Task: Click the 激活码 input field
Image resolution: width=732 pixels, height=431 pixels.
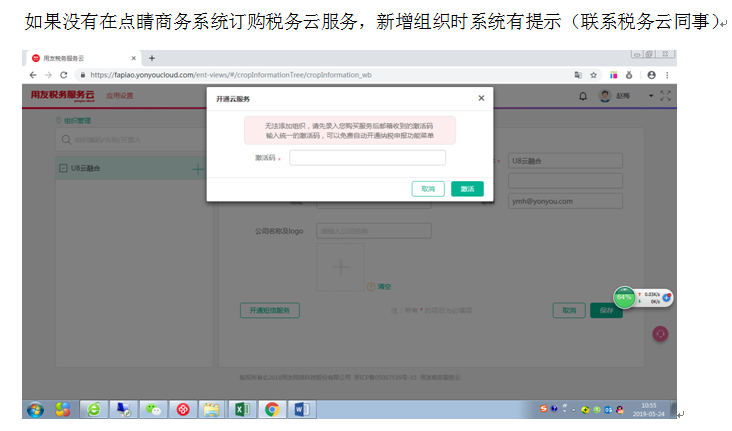Action: pos(367,158)
